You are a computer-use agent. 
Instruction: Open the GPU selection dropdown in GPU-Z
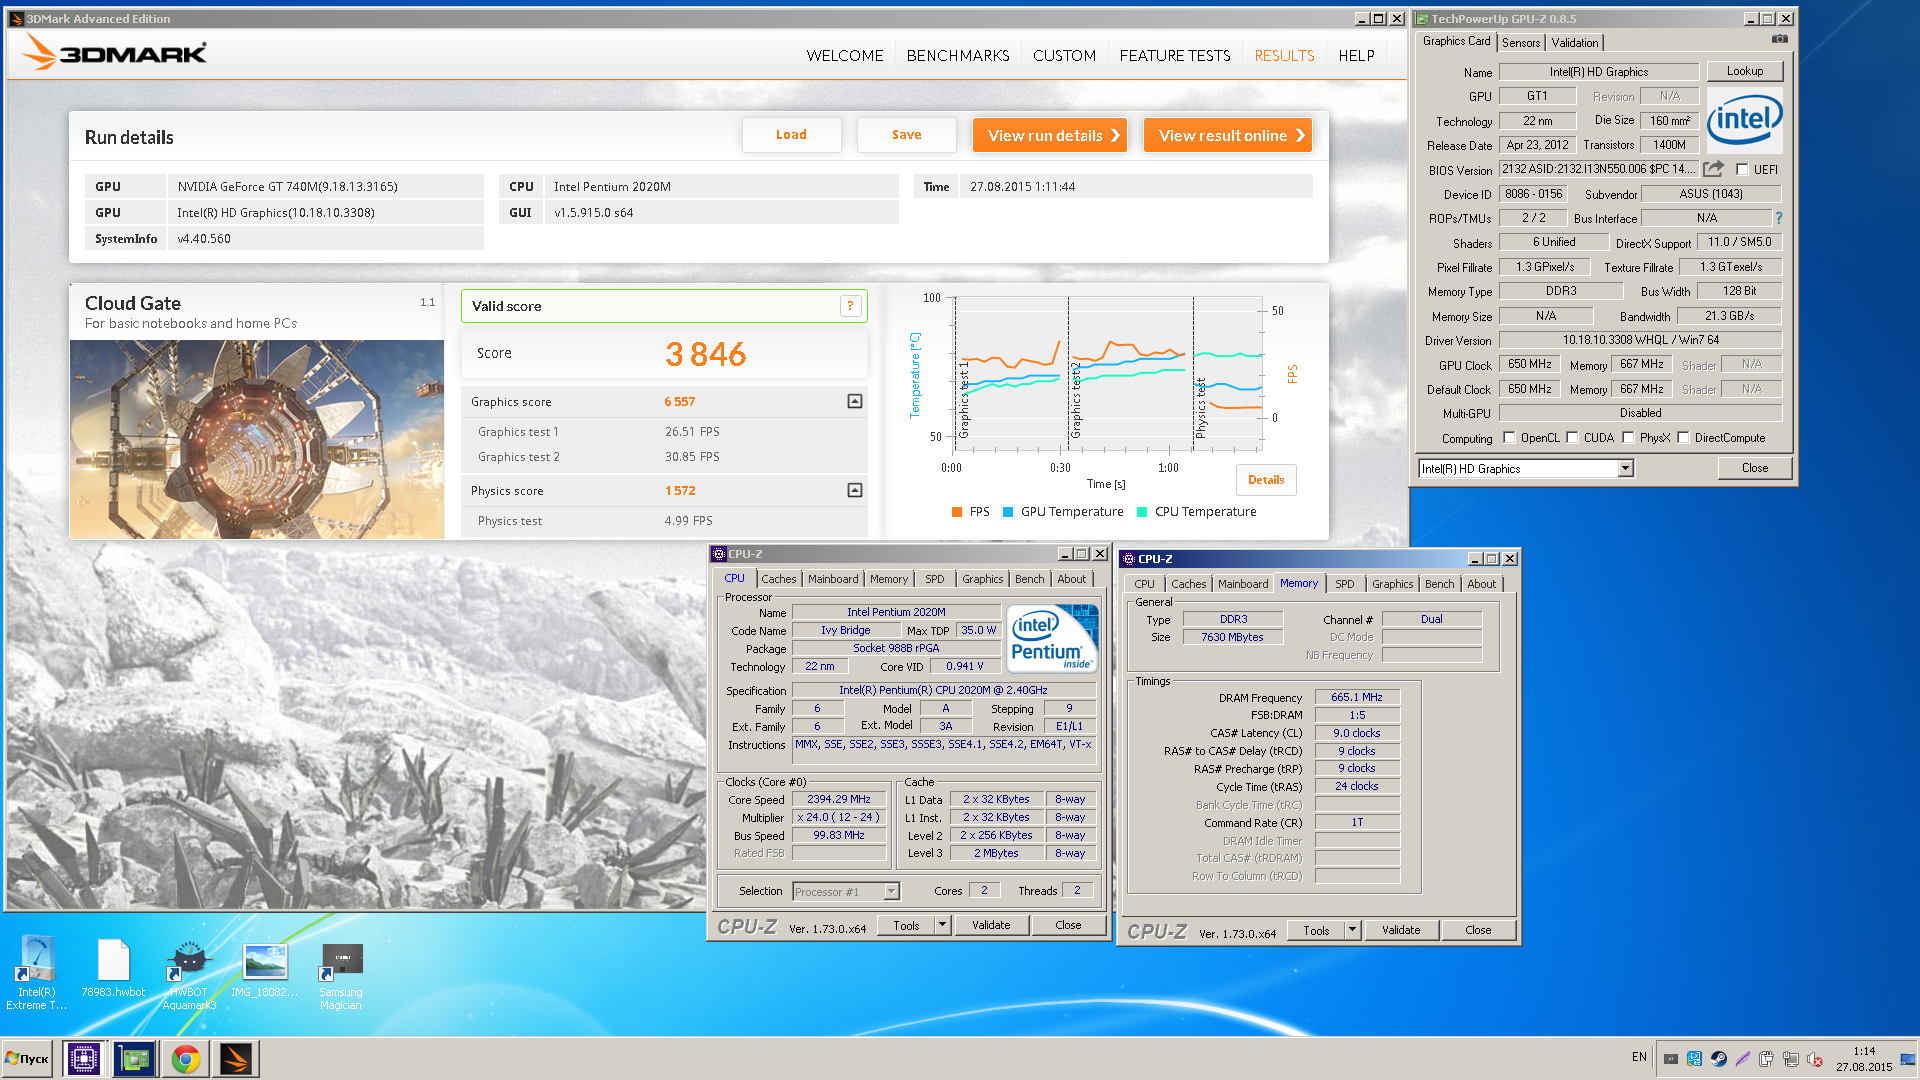point(1626,468)
